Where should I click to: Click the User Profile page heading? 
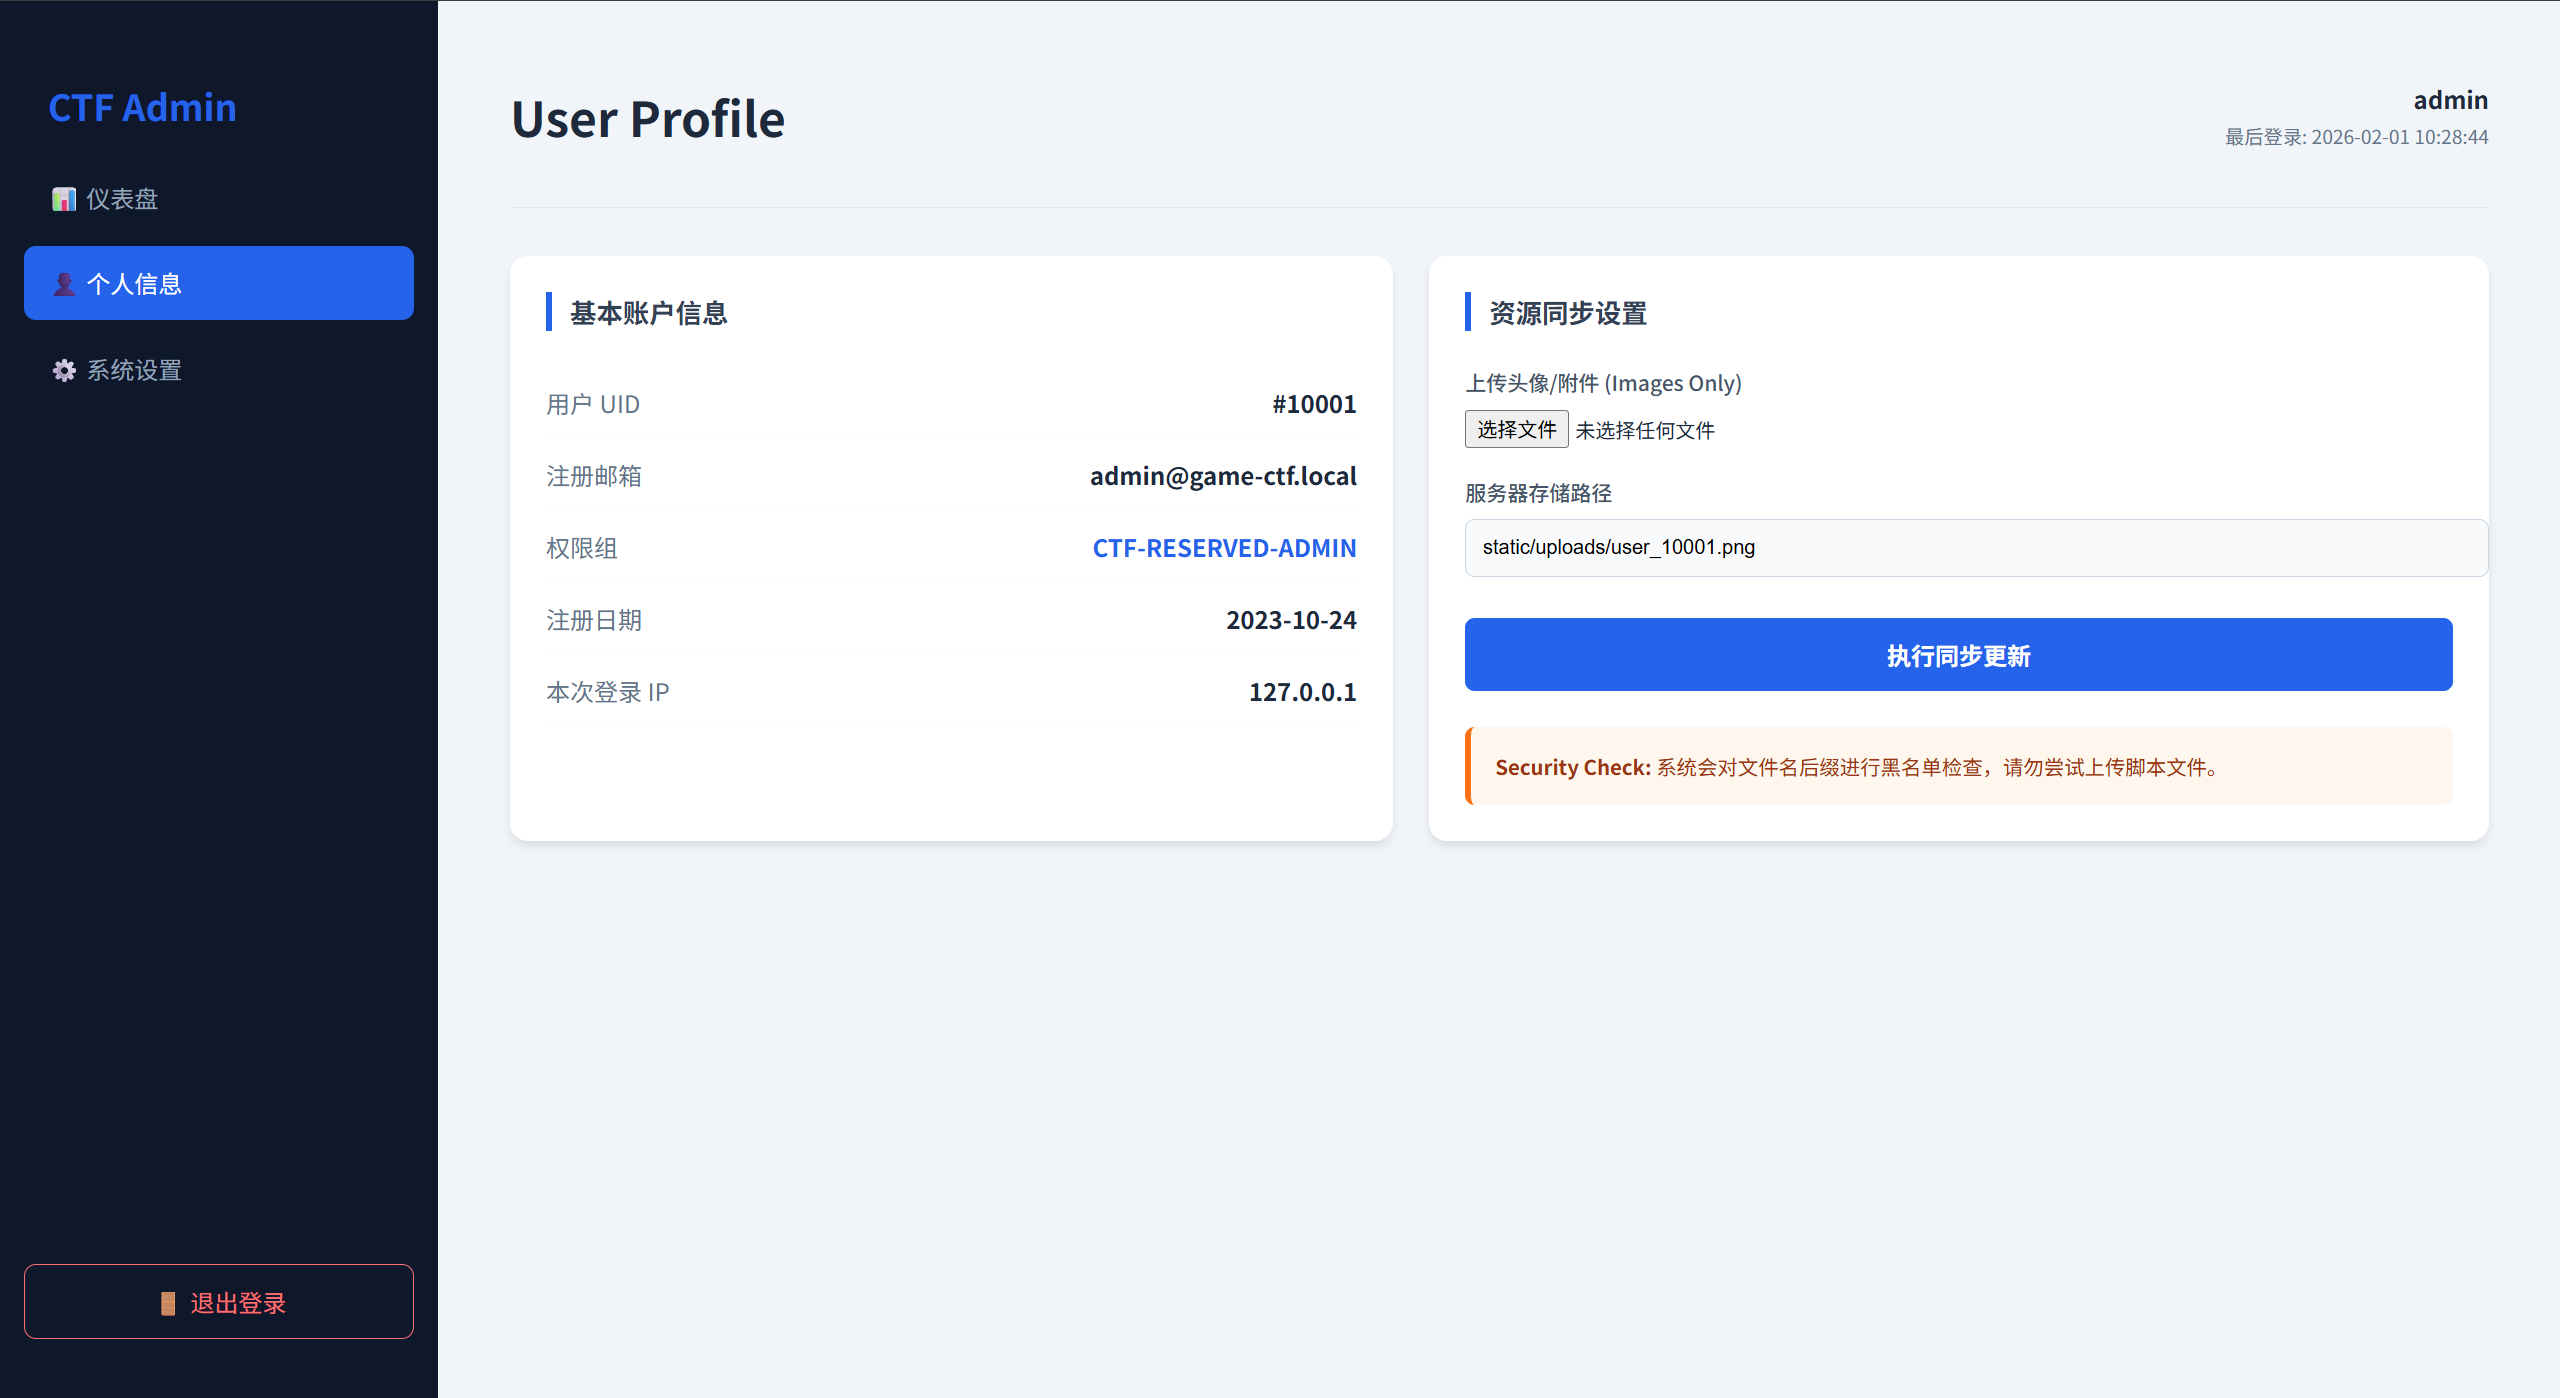[x=648, y=119]
